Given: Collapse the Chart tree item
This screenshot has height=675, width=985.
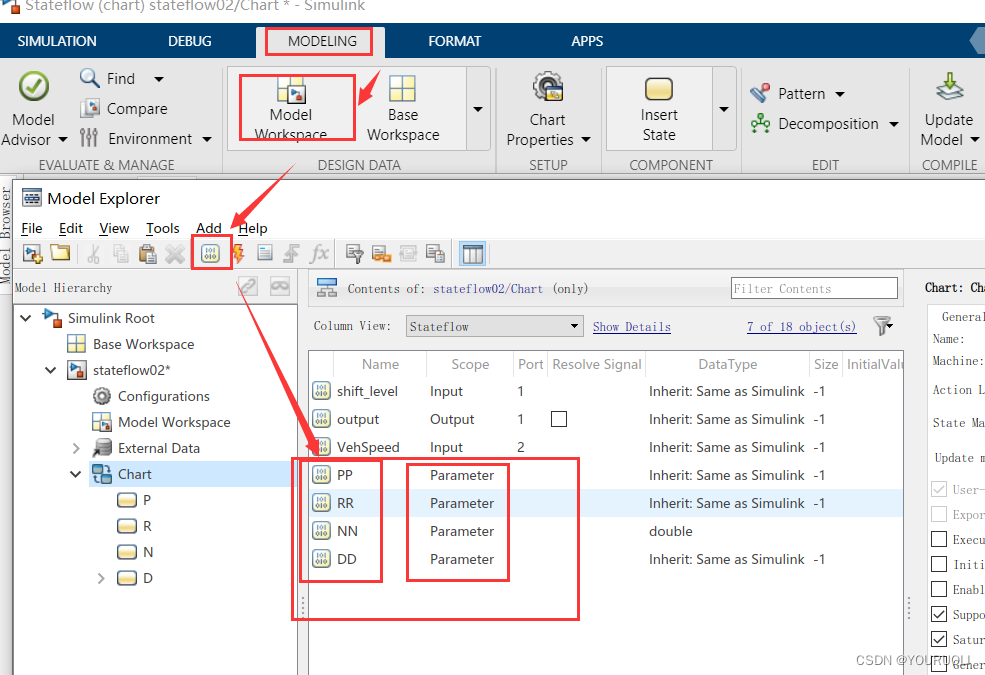Looking at the screenshot, I should pyautogui.click(x=75, y=473).
